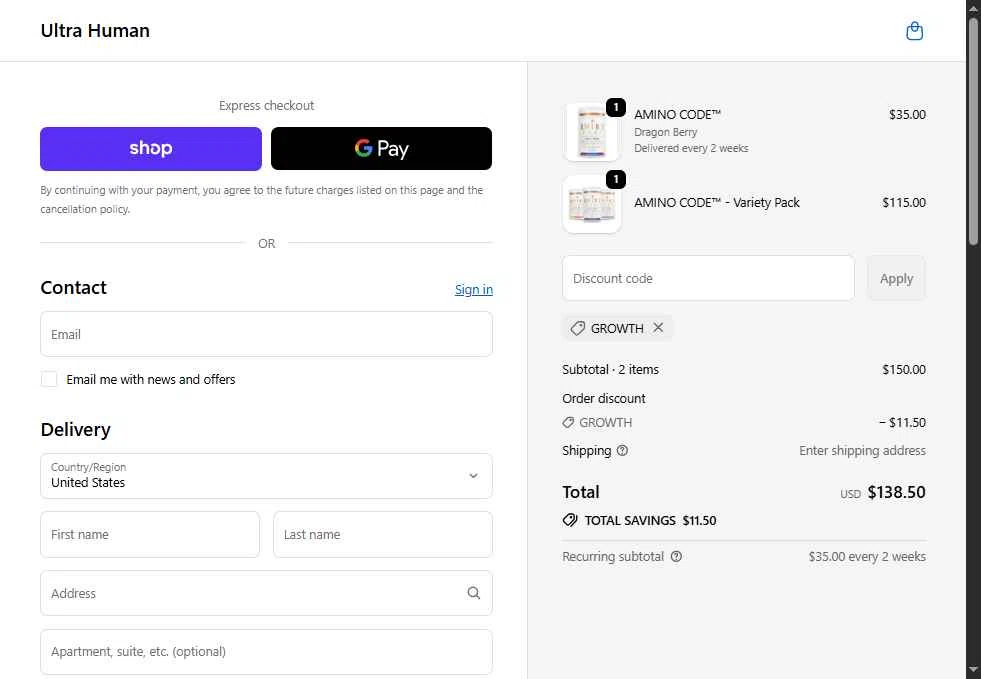
Task: Focus the Discount code field
Action: (x=708, y=278)
